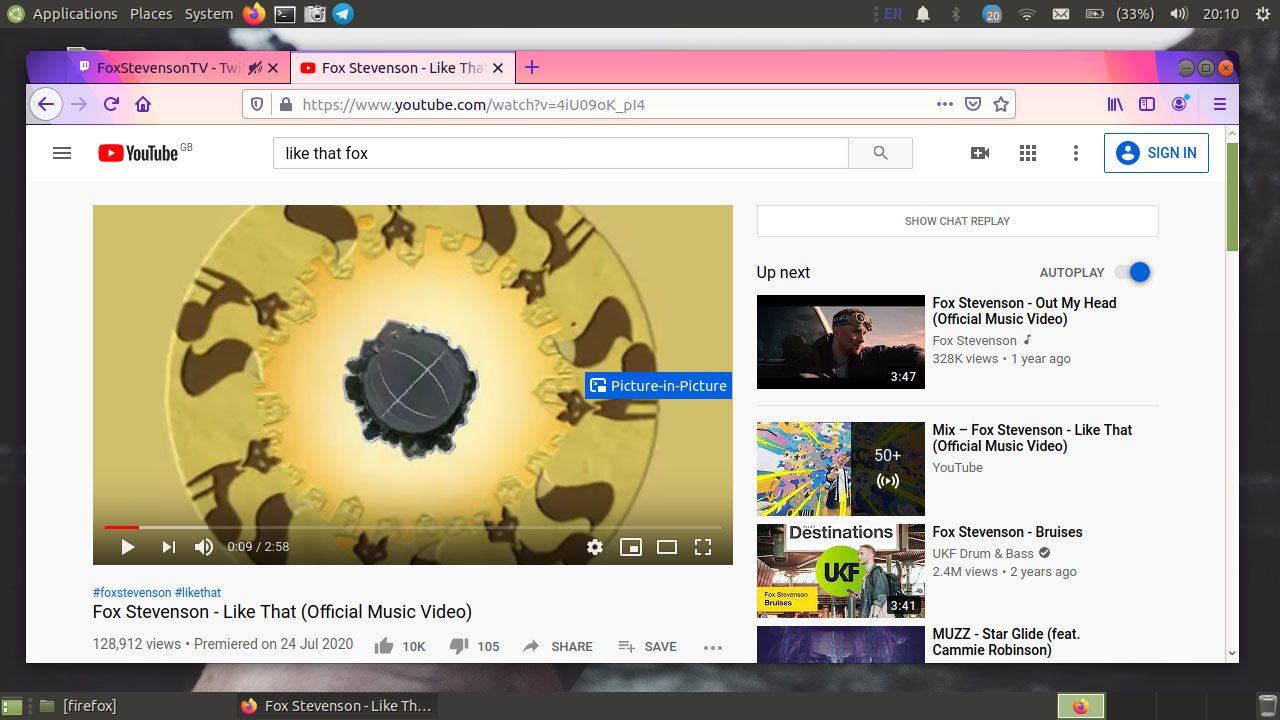Open the Wi-Fi network indicator
The image size is (1280, 720).
(1026, 14)
